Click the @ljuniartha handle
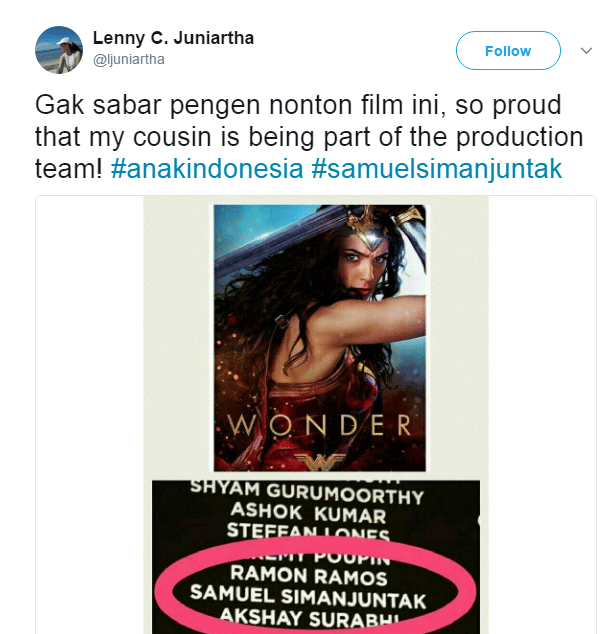604x634 pixels. 129,60
